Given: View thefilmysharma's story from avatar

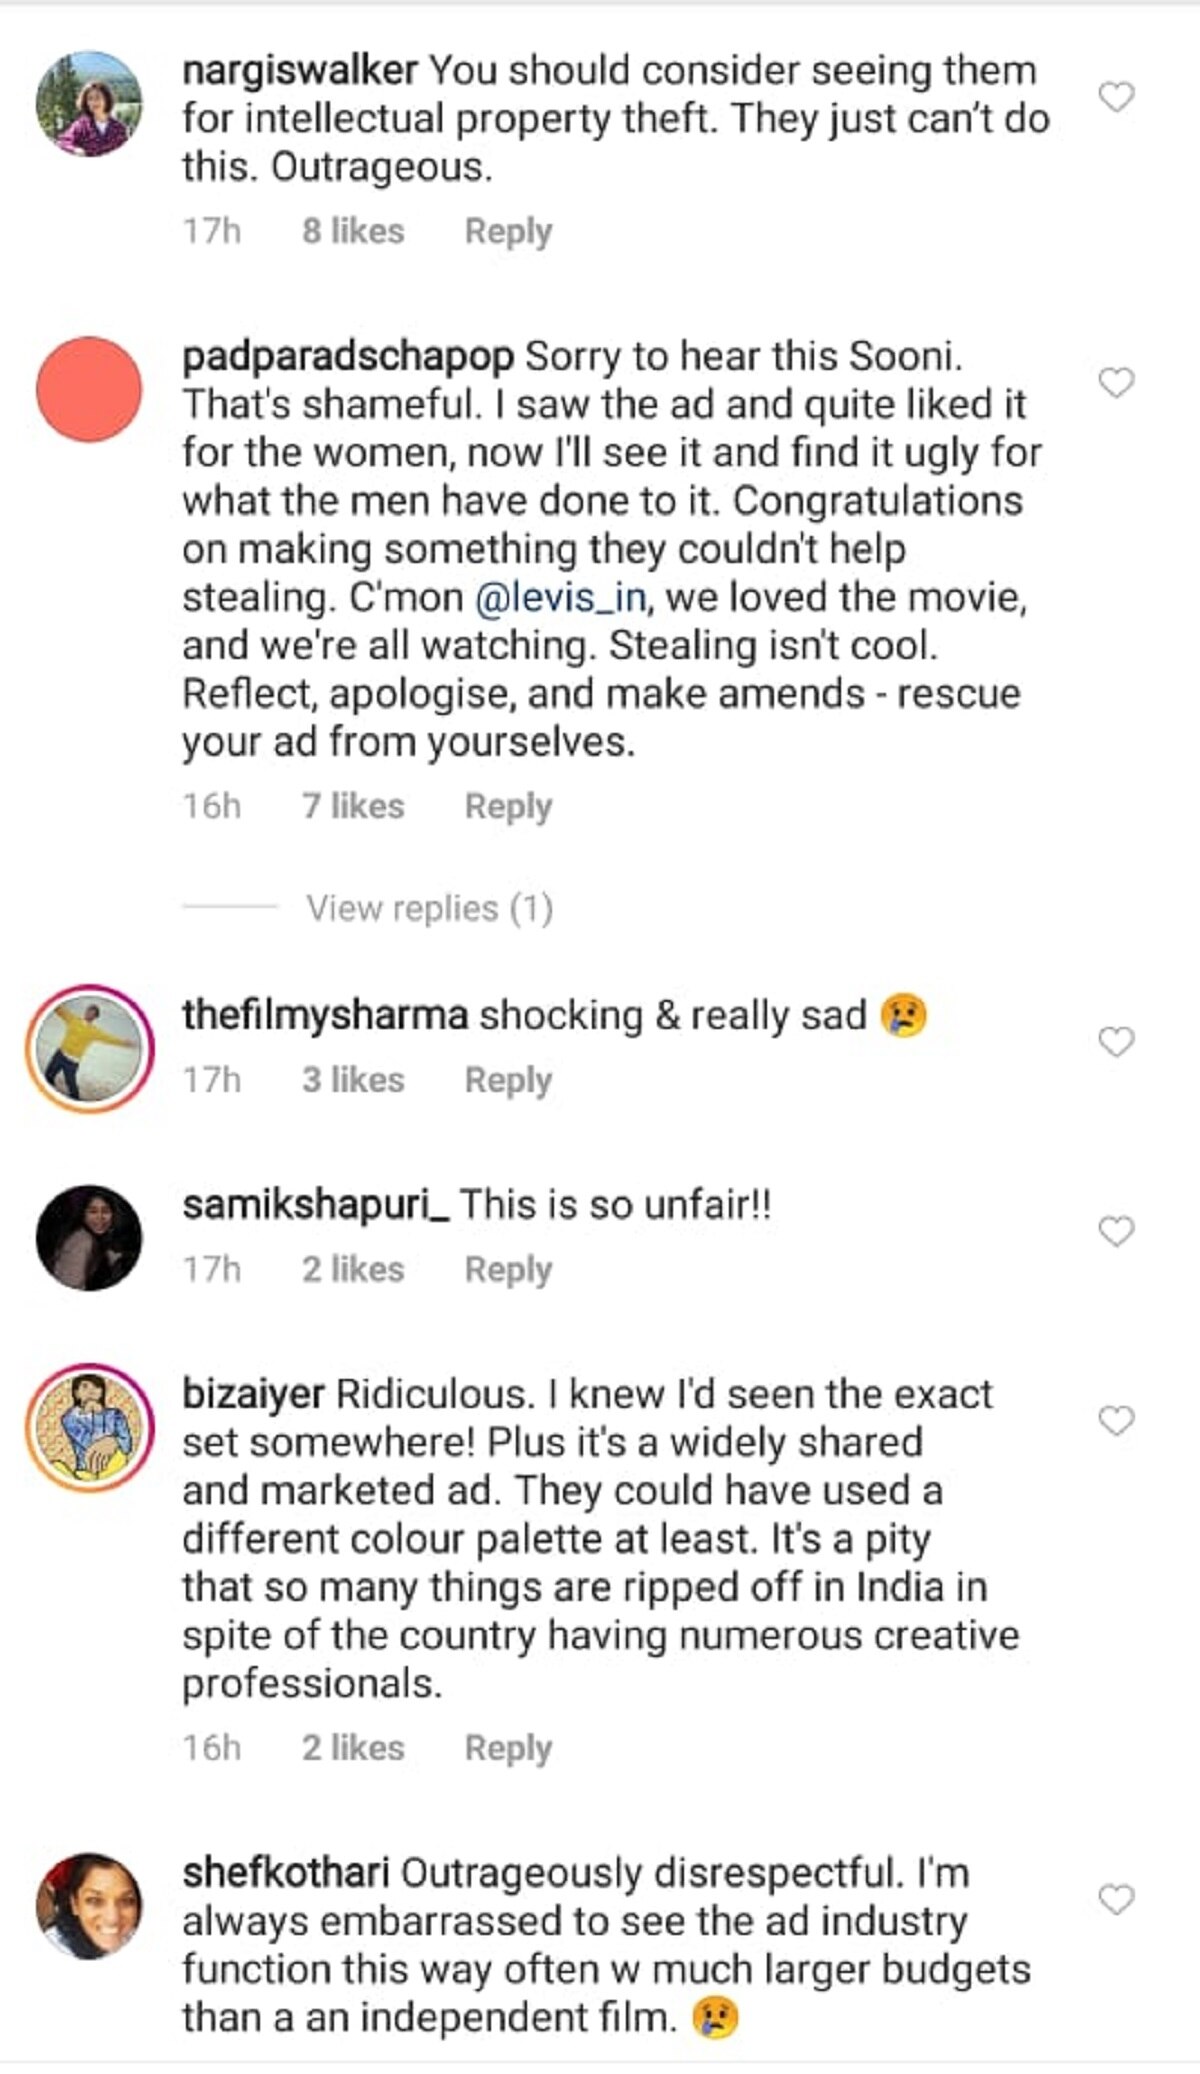Looking at the screenshot, I should (x=89, y=1048).
